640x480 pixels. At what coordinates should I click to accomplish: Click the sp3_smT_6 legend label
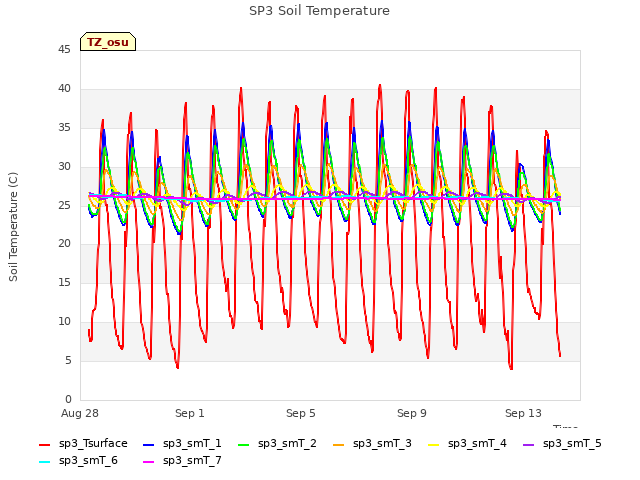coord(88,460)
